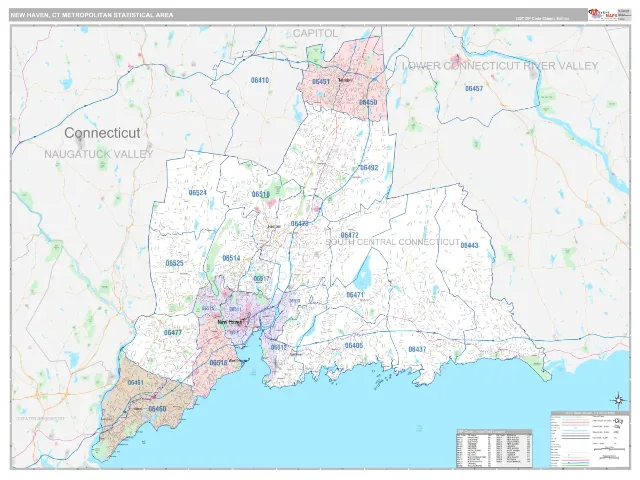Open the ZIP code index table
Screen dimensions: 640x480
494,448
